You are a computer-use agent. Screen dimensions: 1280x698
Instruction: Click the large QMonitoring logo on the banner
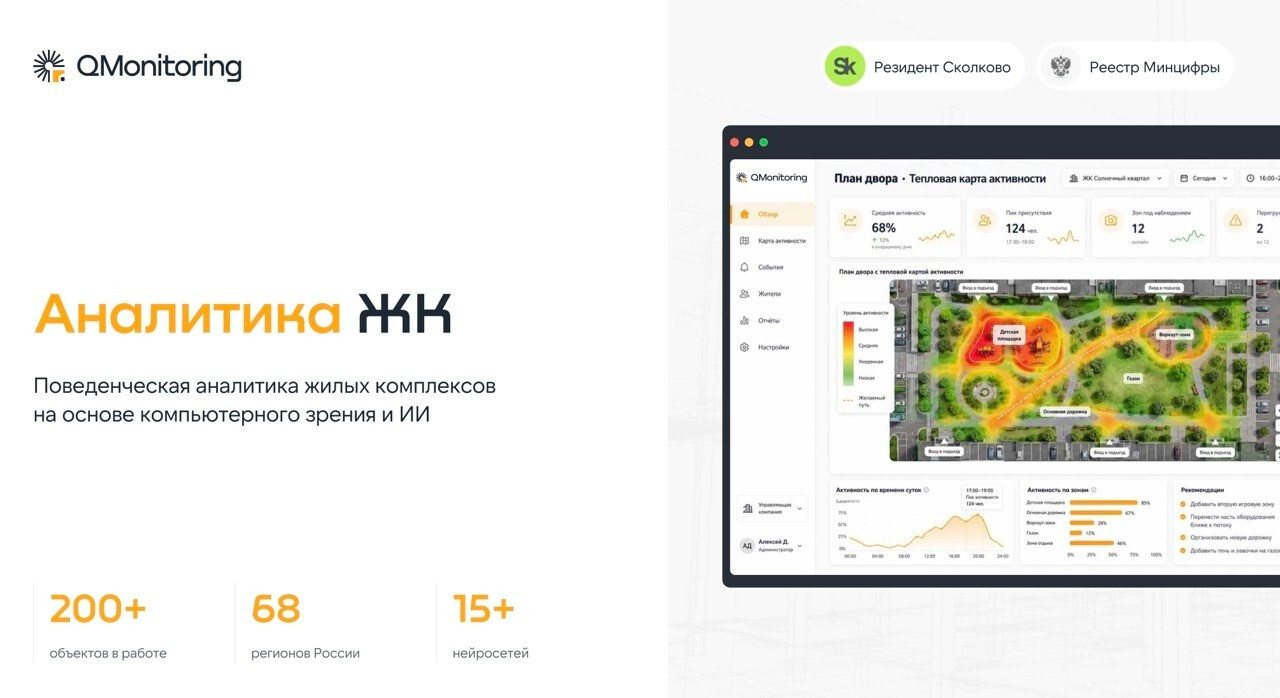(137, 66)
